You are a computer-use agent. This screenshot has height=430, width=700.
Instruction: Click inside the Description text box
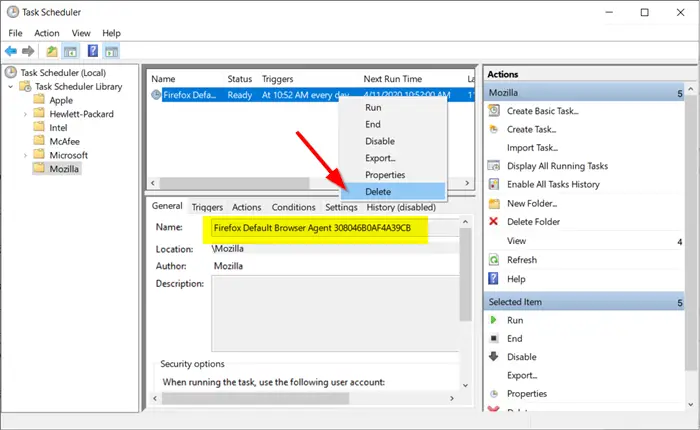click(x=335, y=313)
